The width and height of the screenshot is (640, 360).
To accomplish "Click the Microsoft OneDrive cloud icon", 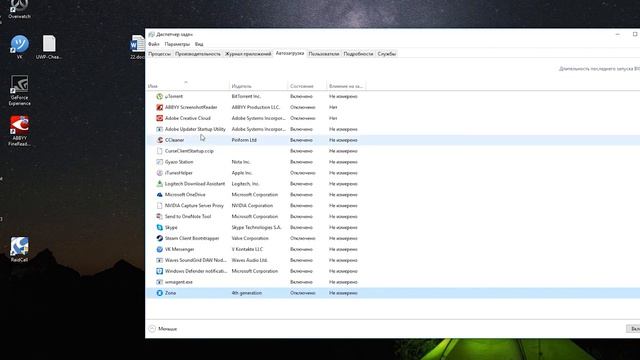I will 160,195.
